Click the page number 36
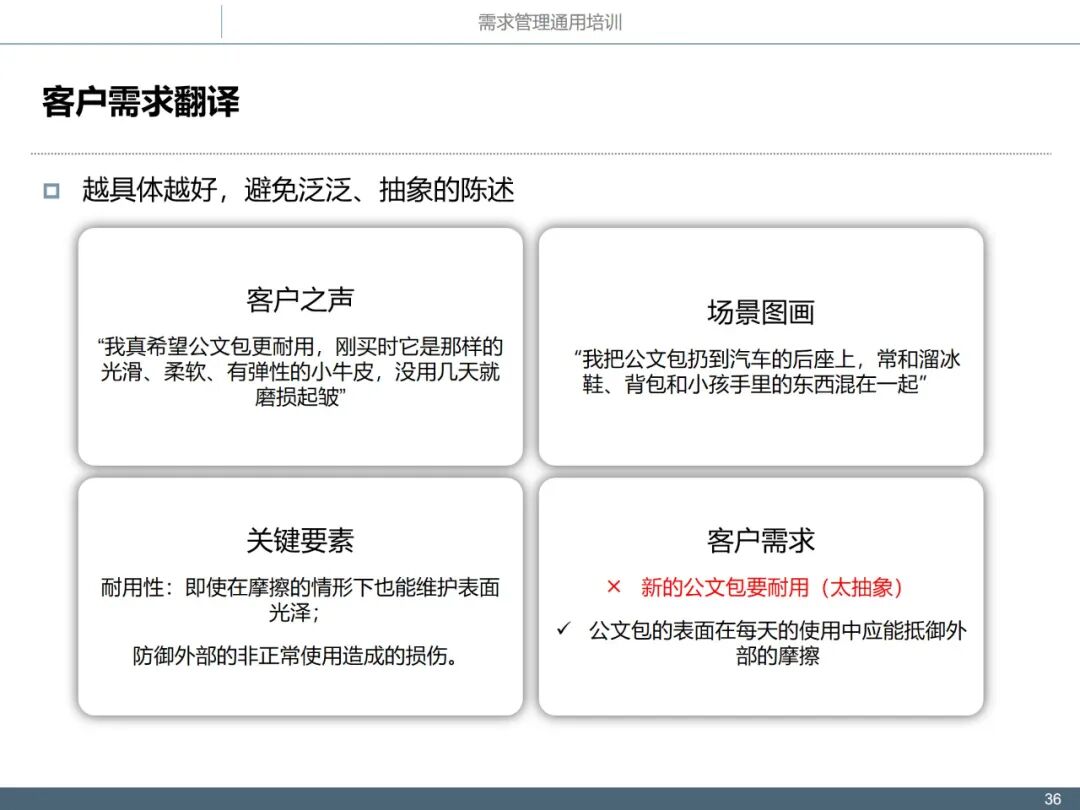The width and height of the screenshot is (1080, 810). 1053,797
